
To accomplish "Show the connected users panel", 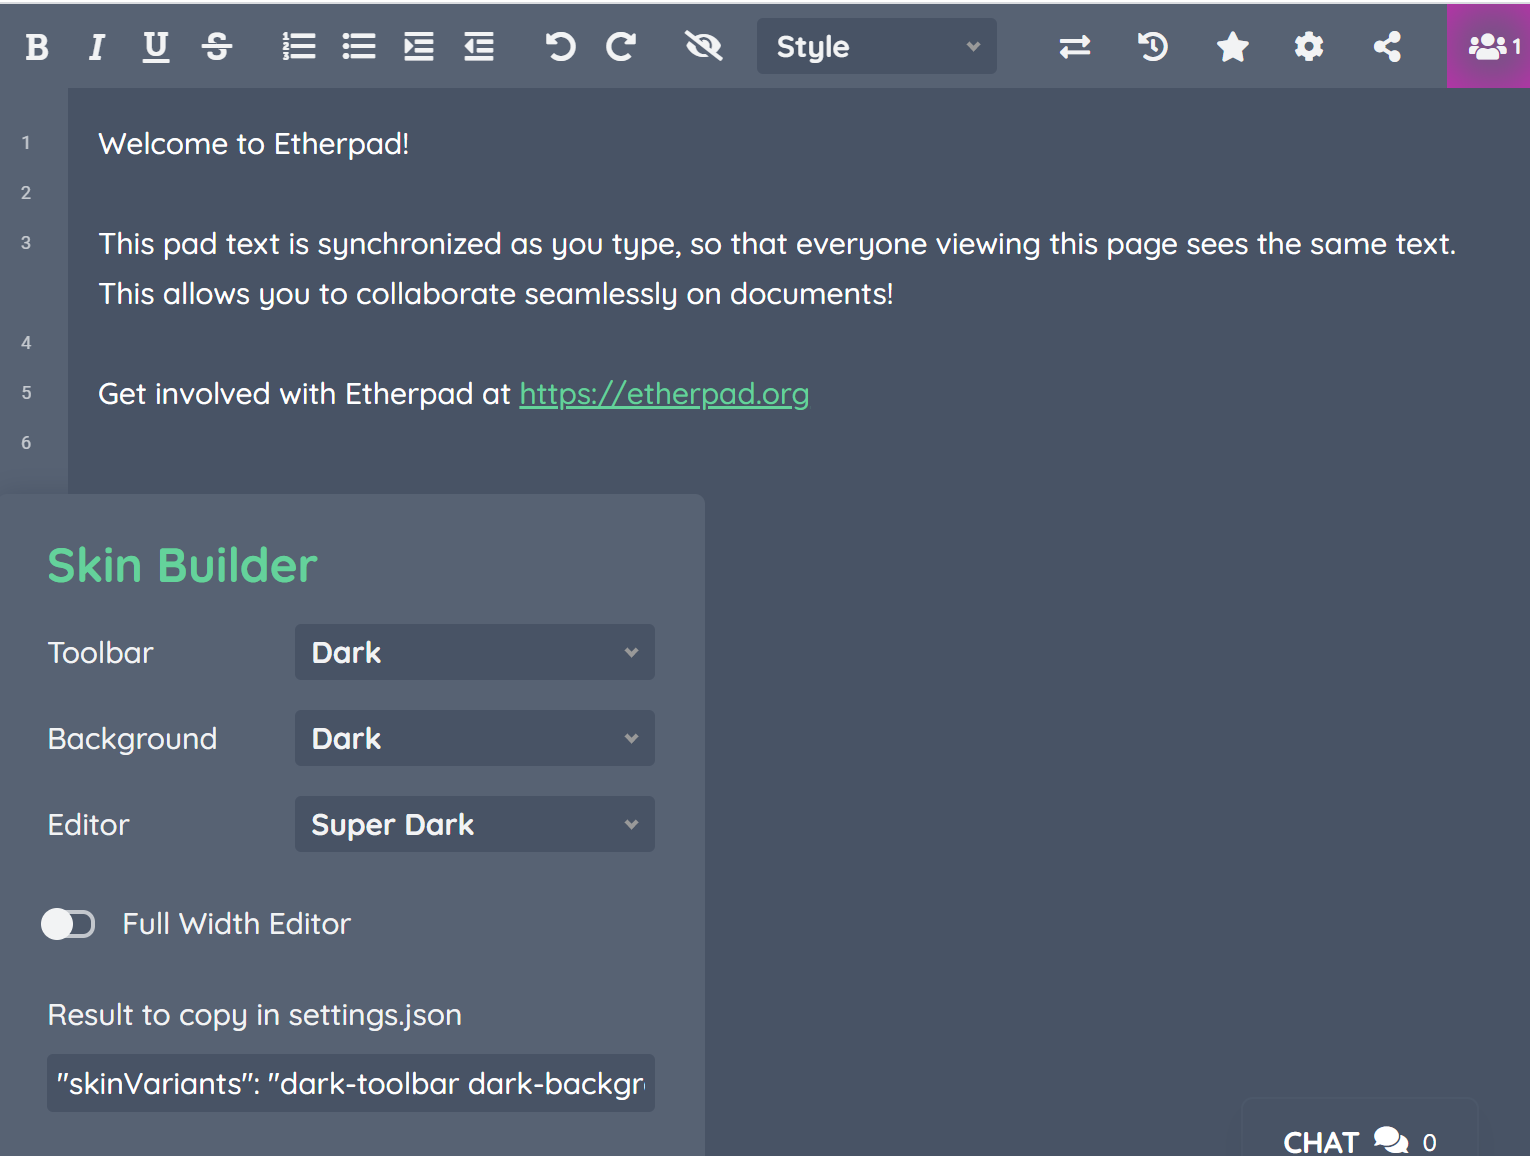I will point(1487,46).
